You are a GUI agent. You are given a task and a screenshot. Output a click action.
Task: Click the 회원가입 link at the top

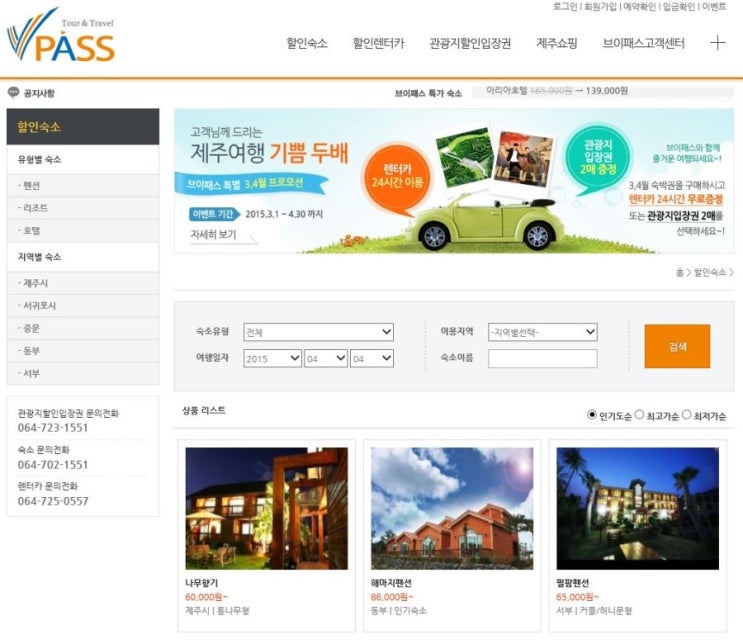600,6
